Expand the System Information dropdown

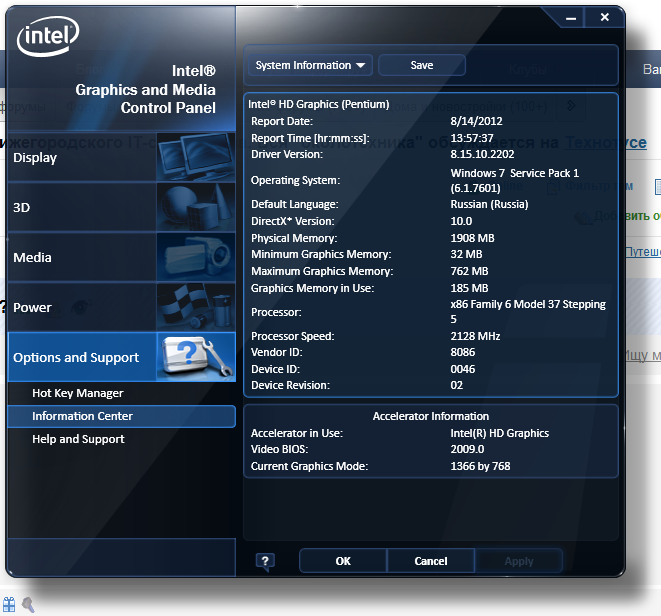tap(310, 65)
